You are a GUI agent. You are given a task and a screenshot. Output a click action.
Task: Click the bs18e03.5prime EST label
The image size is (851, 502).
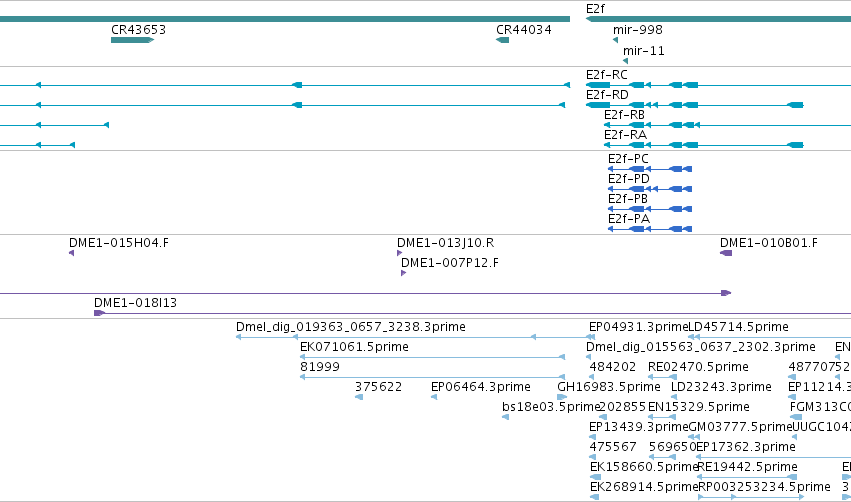point(551,407)
